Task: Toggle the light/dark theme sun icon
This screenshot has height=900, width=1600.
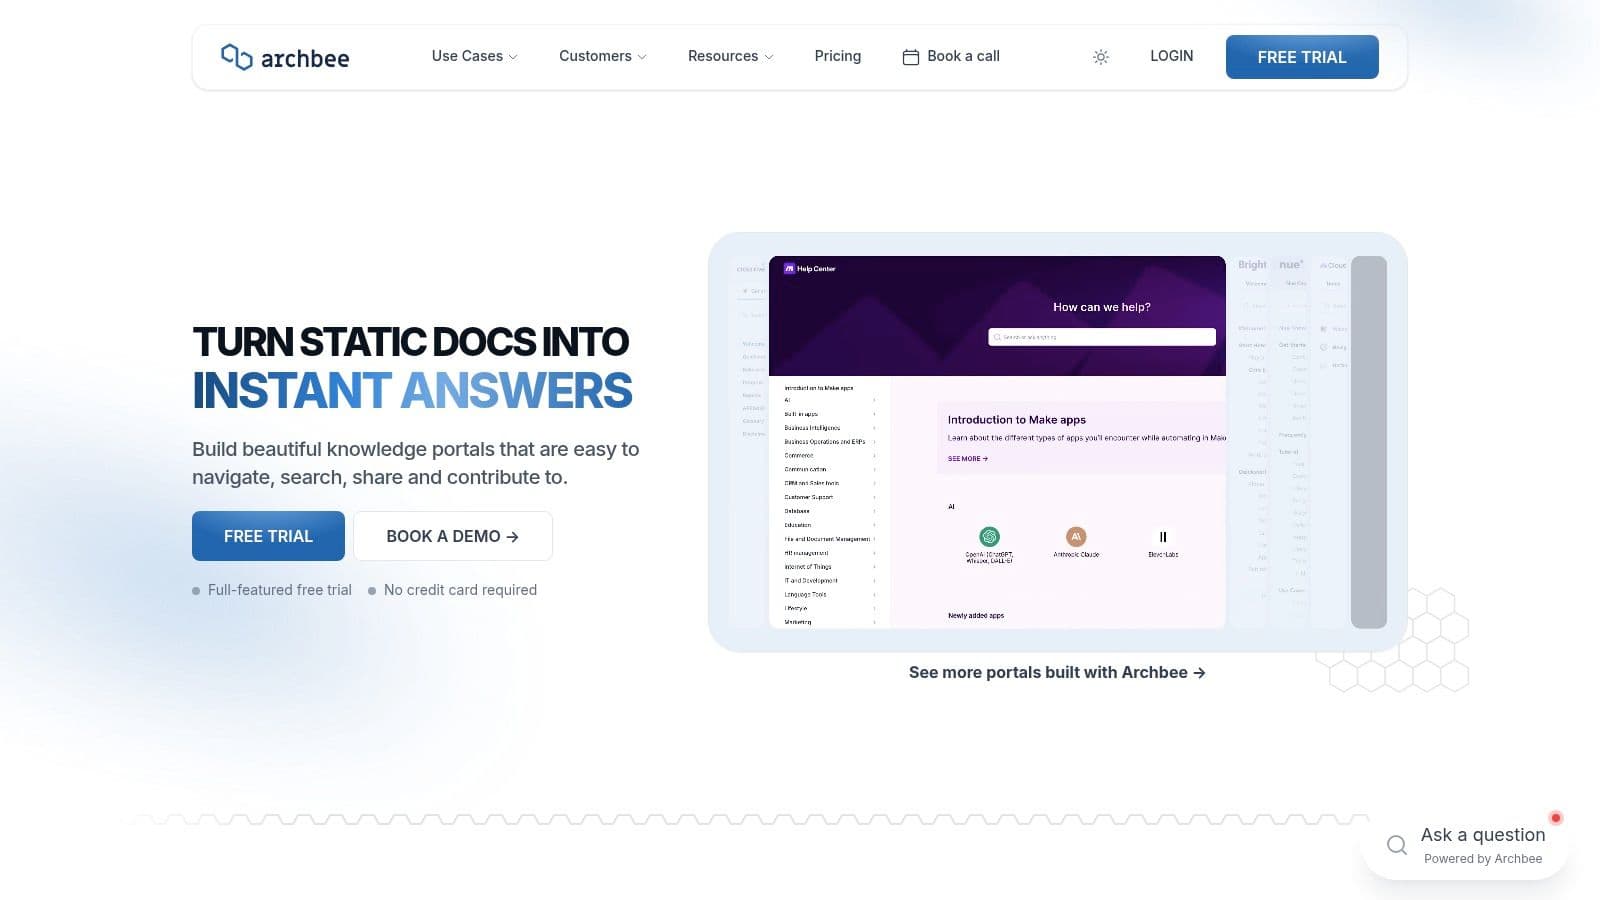Action: [1101, 57]
